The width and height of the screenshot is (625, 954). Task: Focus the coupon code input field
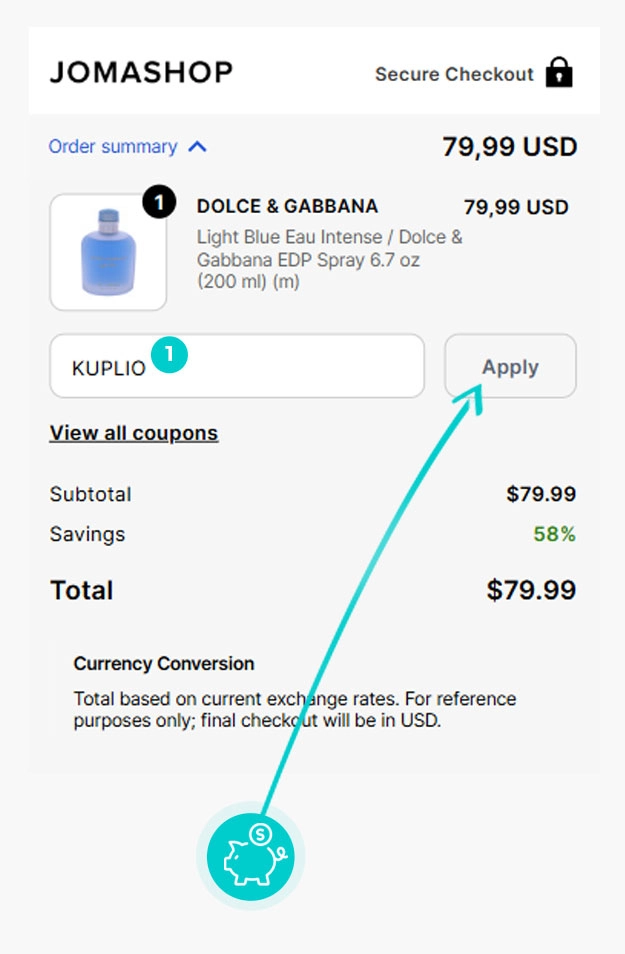click(x=237, y=366)
